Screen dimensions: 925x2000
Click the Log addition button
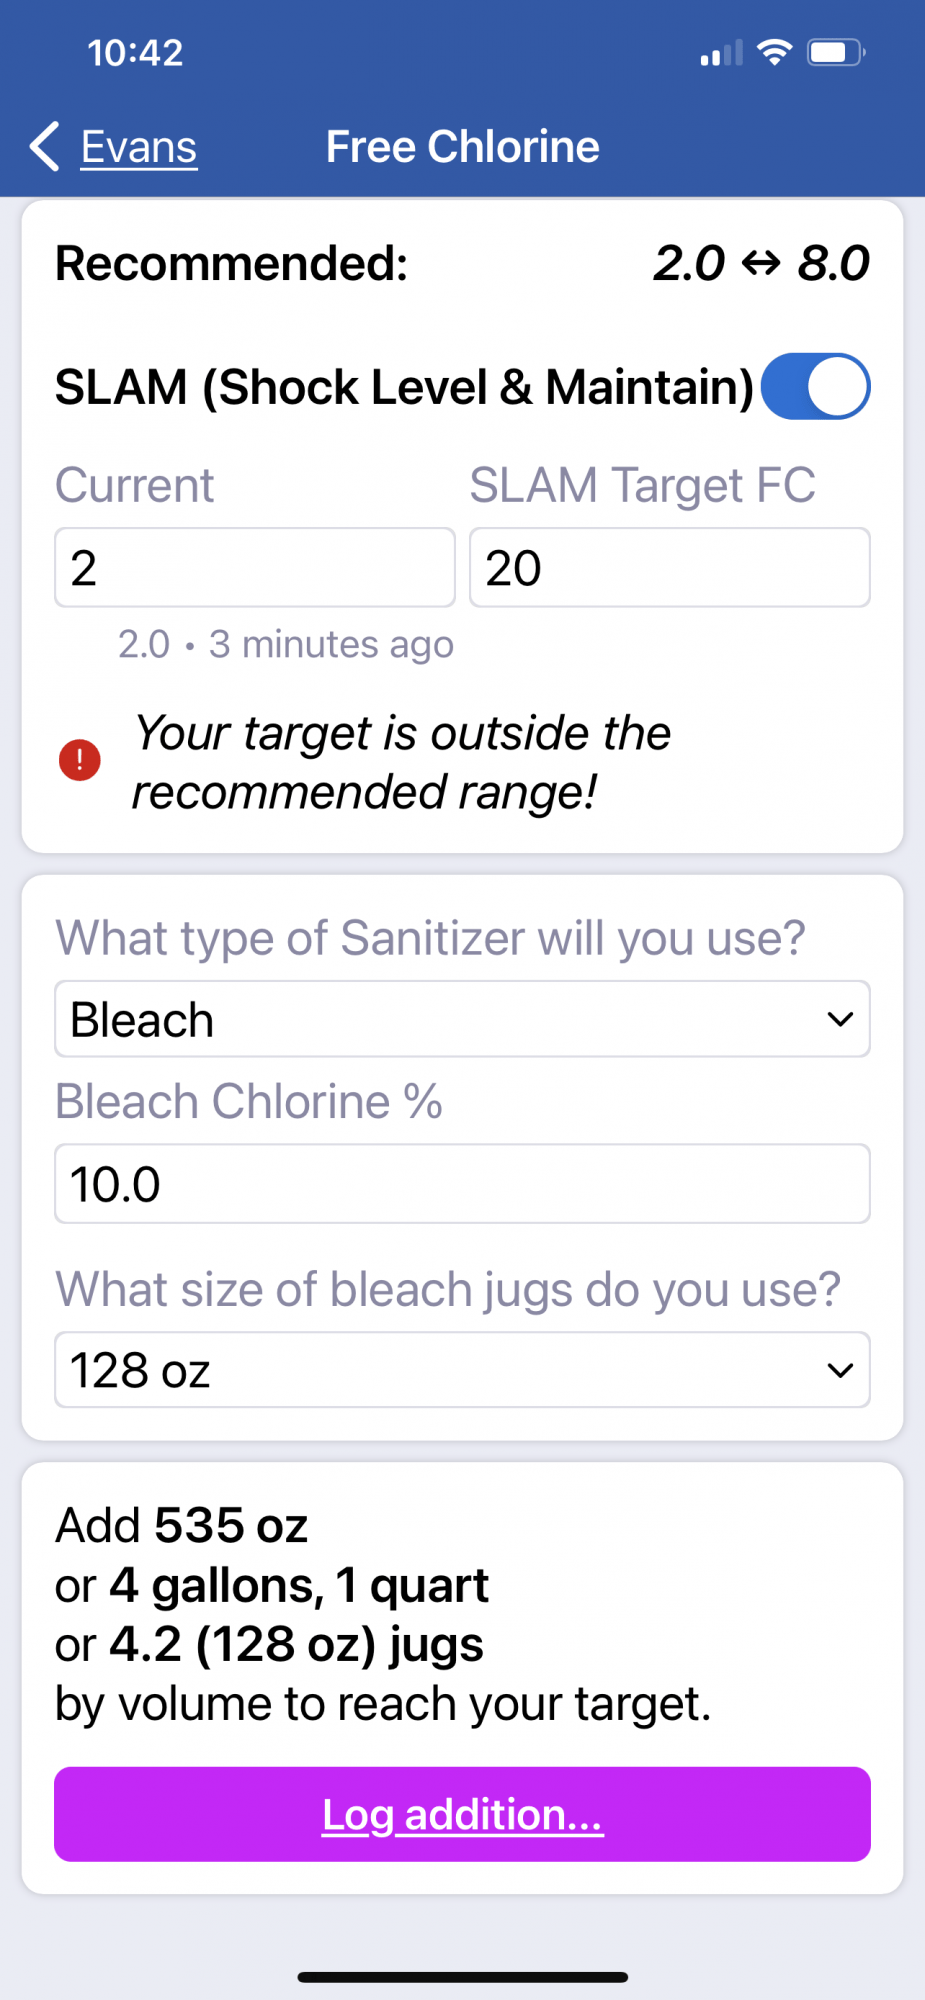(462, 1814)
